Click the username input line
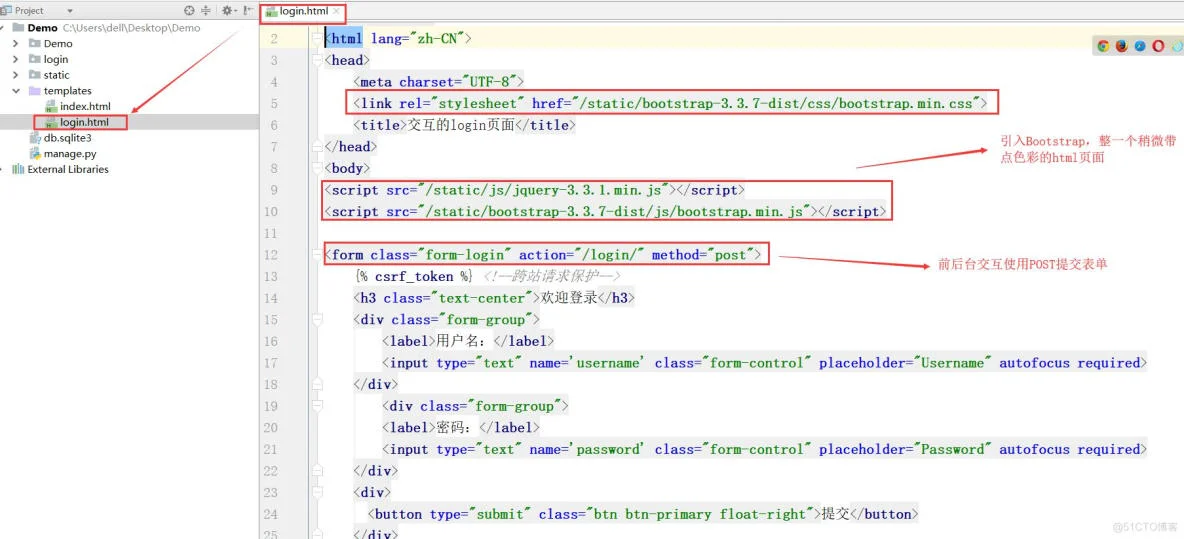Image resolution: width=1184 pixels, height=539 pixels. click(765, 363)
